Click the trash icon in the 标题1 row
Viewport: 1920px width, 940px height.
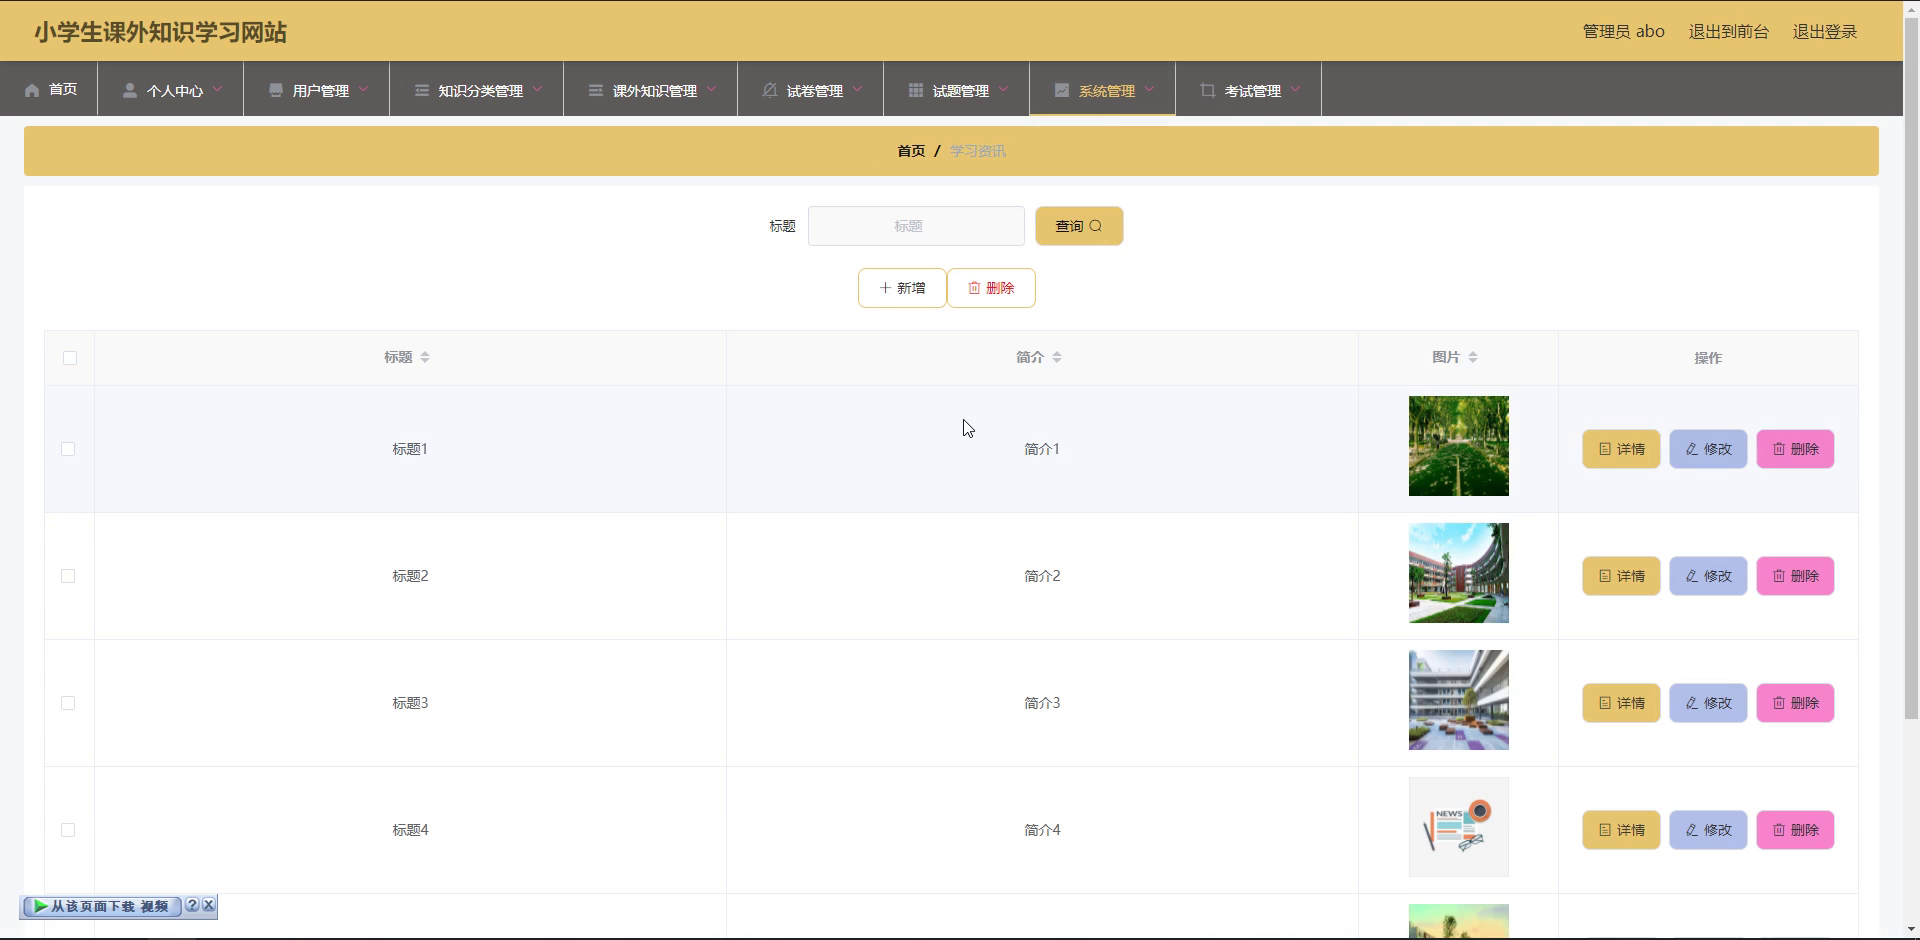(x=1779, y=449)
